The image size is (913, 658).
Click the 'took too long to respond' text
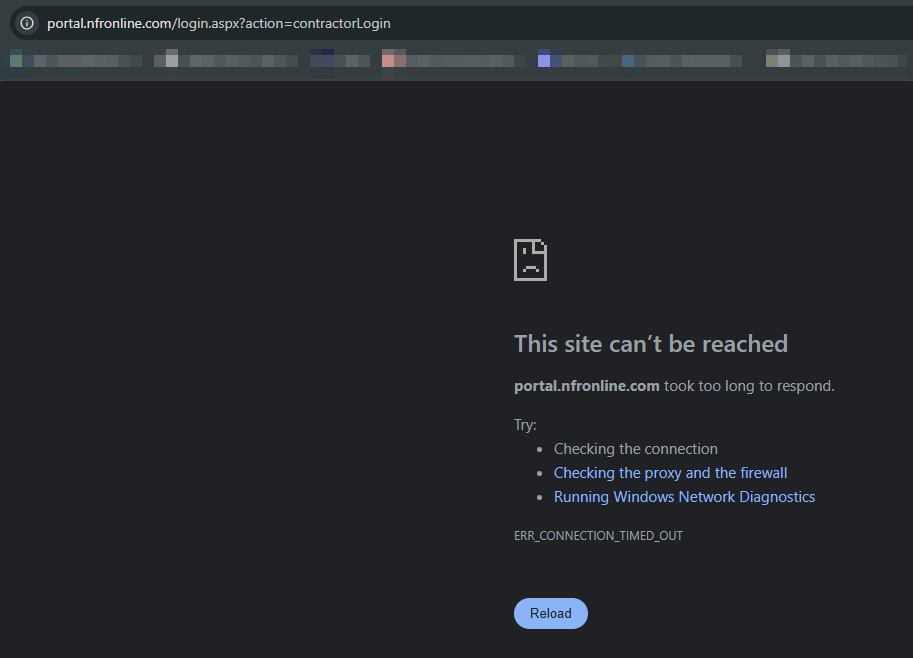pos(748,386)
